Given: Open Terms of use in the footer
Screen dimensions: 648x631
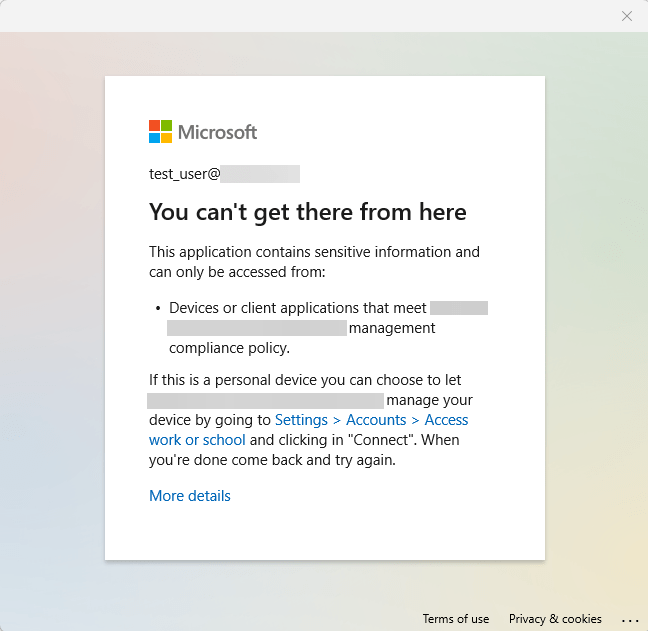Looking at the screenshot, I should pyautogui.click(x=455, y=619).
